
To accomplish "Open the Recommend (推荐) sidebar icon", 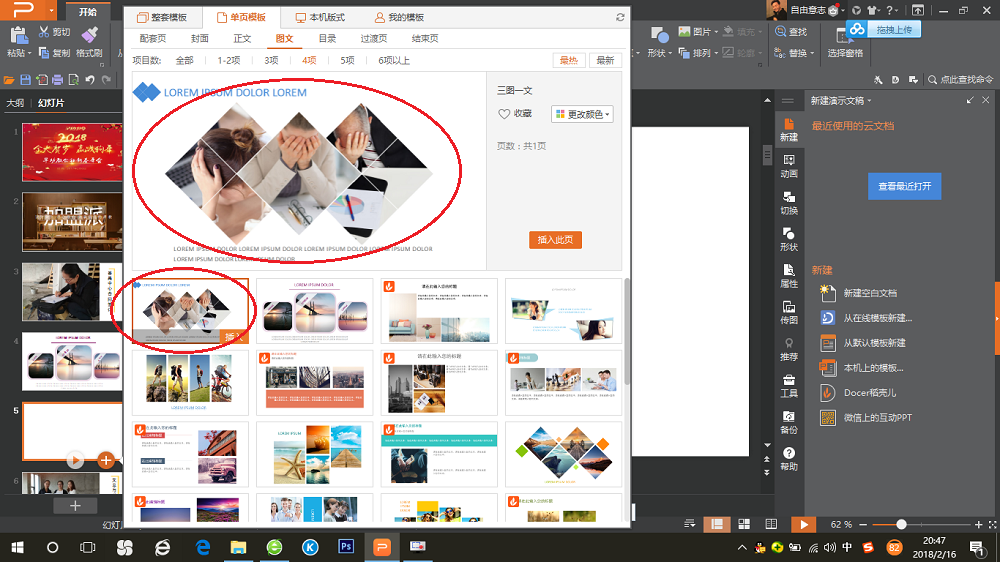I will 789,343.
